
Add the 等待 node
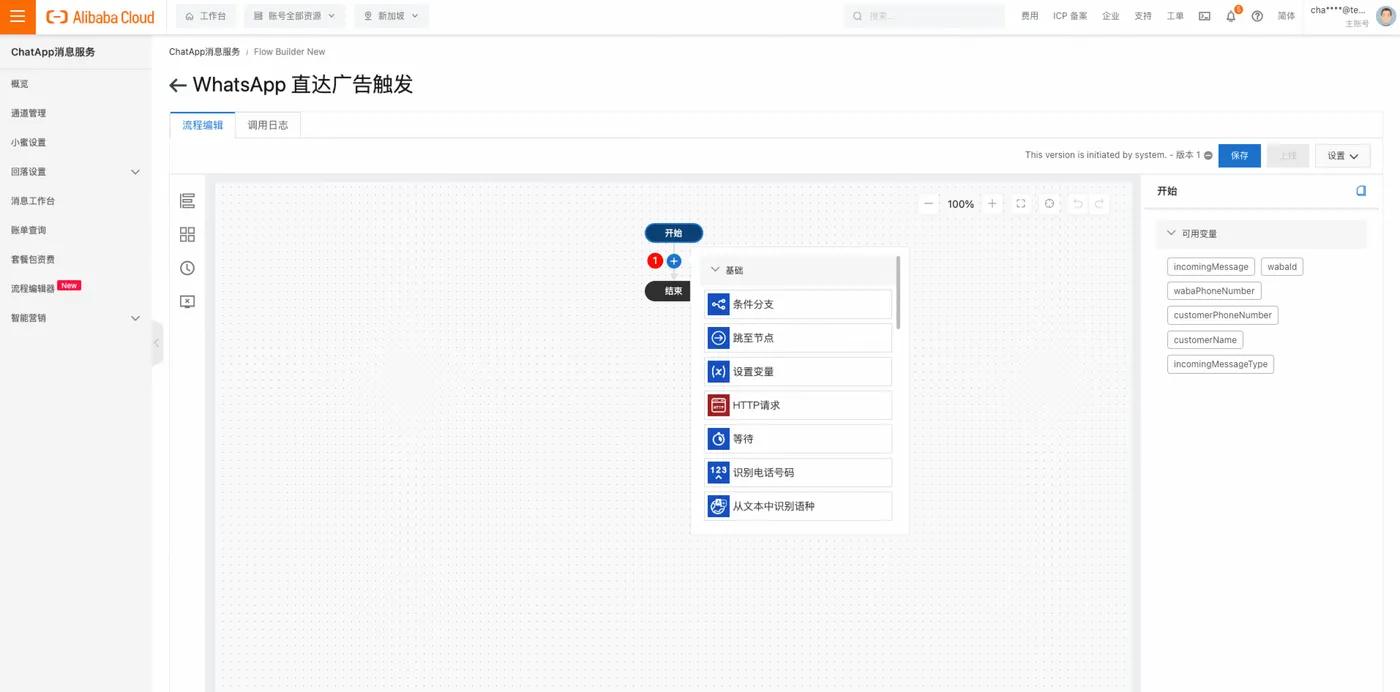coord(798,439)
